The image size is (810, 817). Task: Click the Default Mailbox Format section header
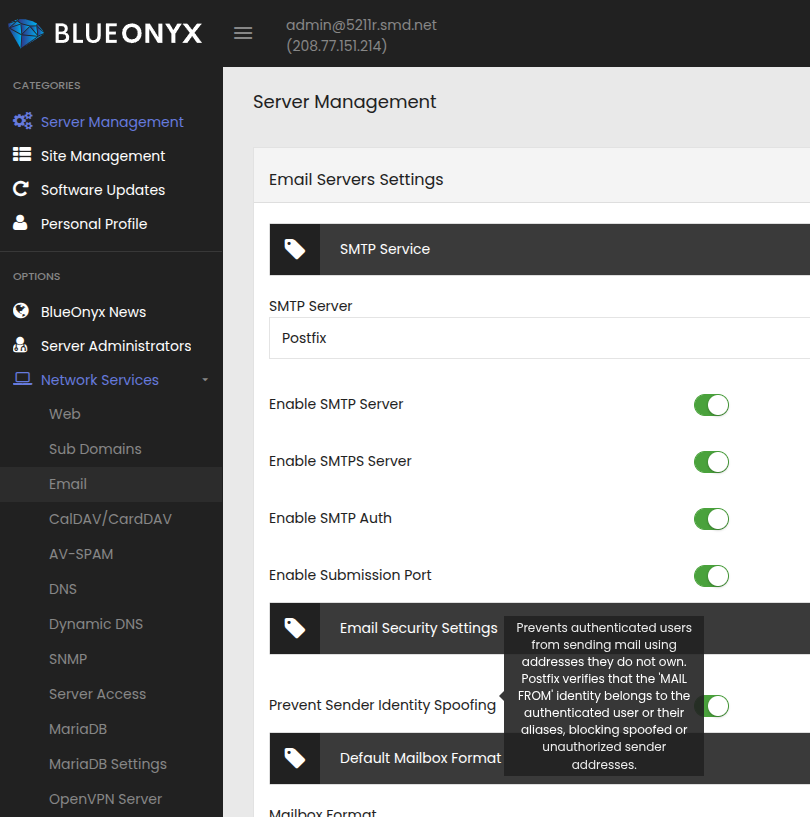tap(420, 758)
